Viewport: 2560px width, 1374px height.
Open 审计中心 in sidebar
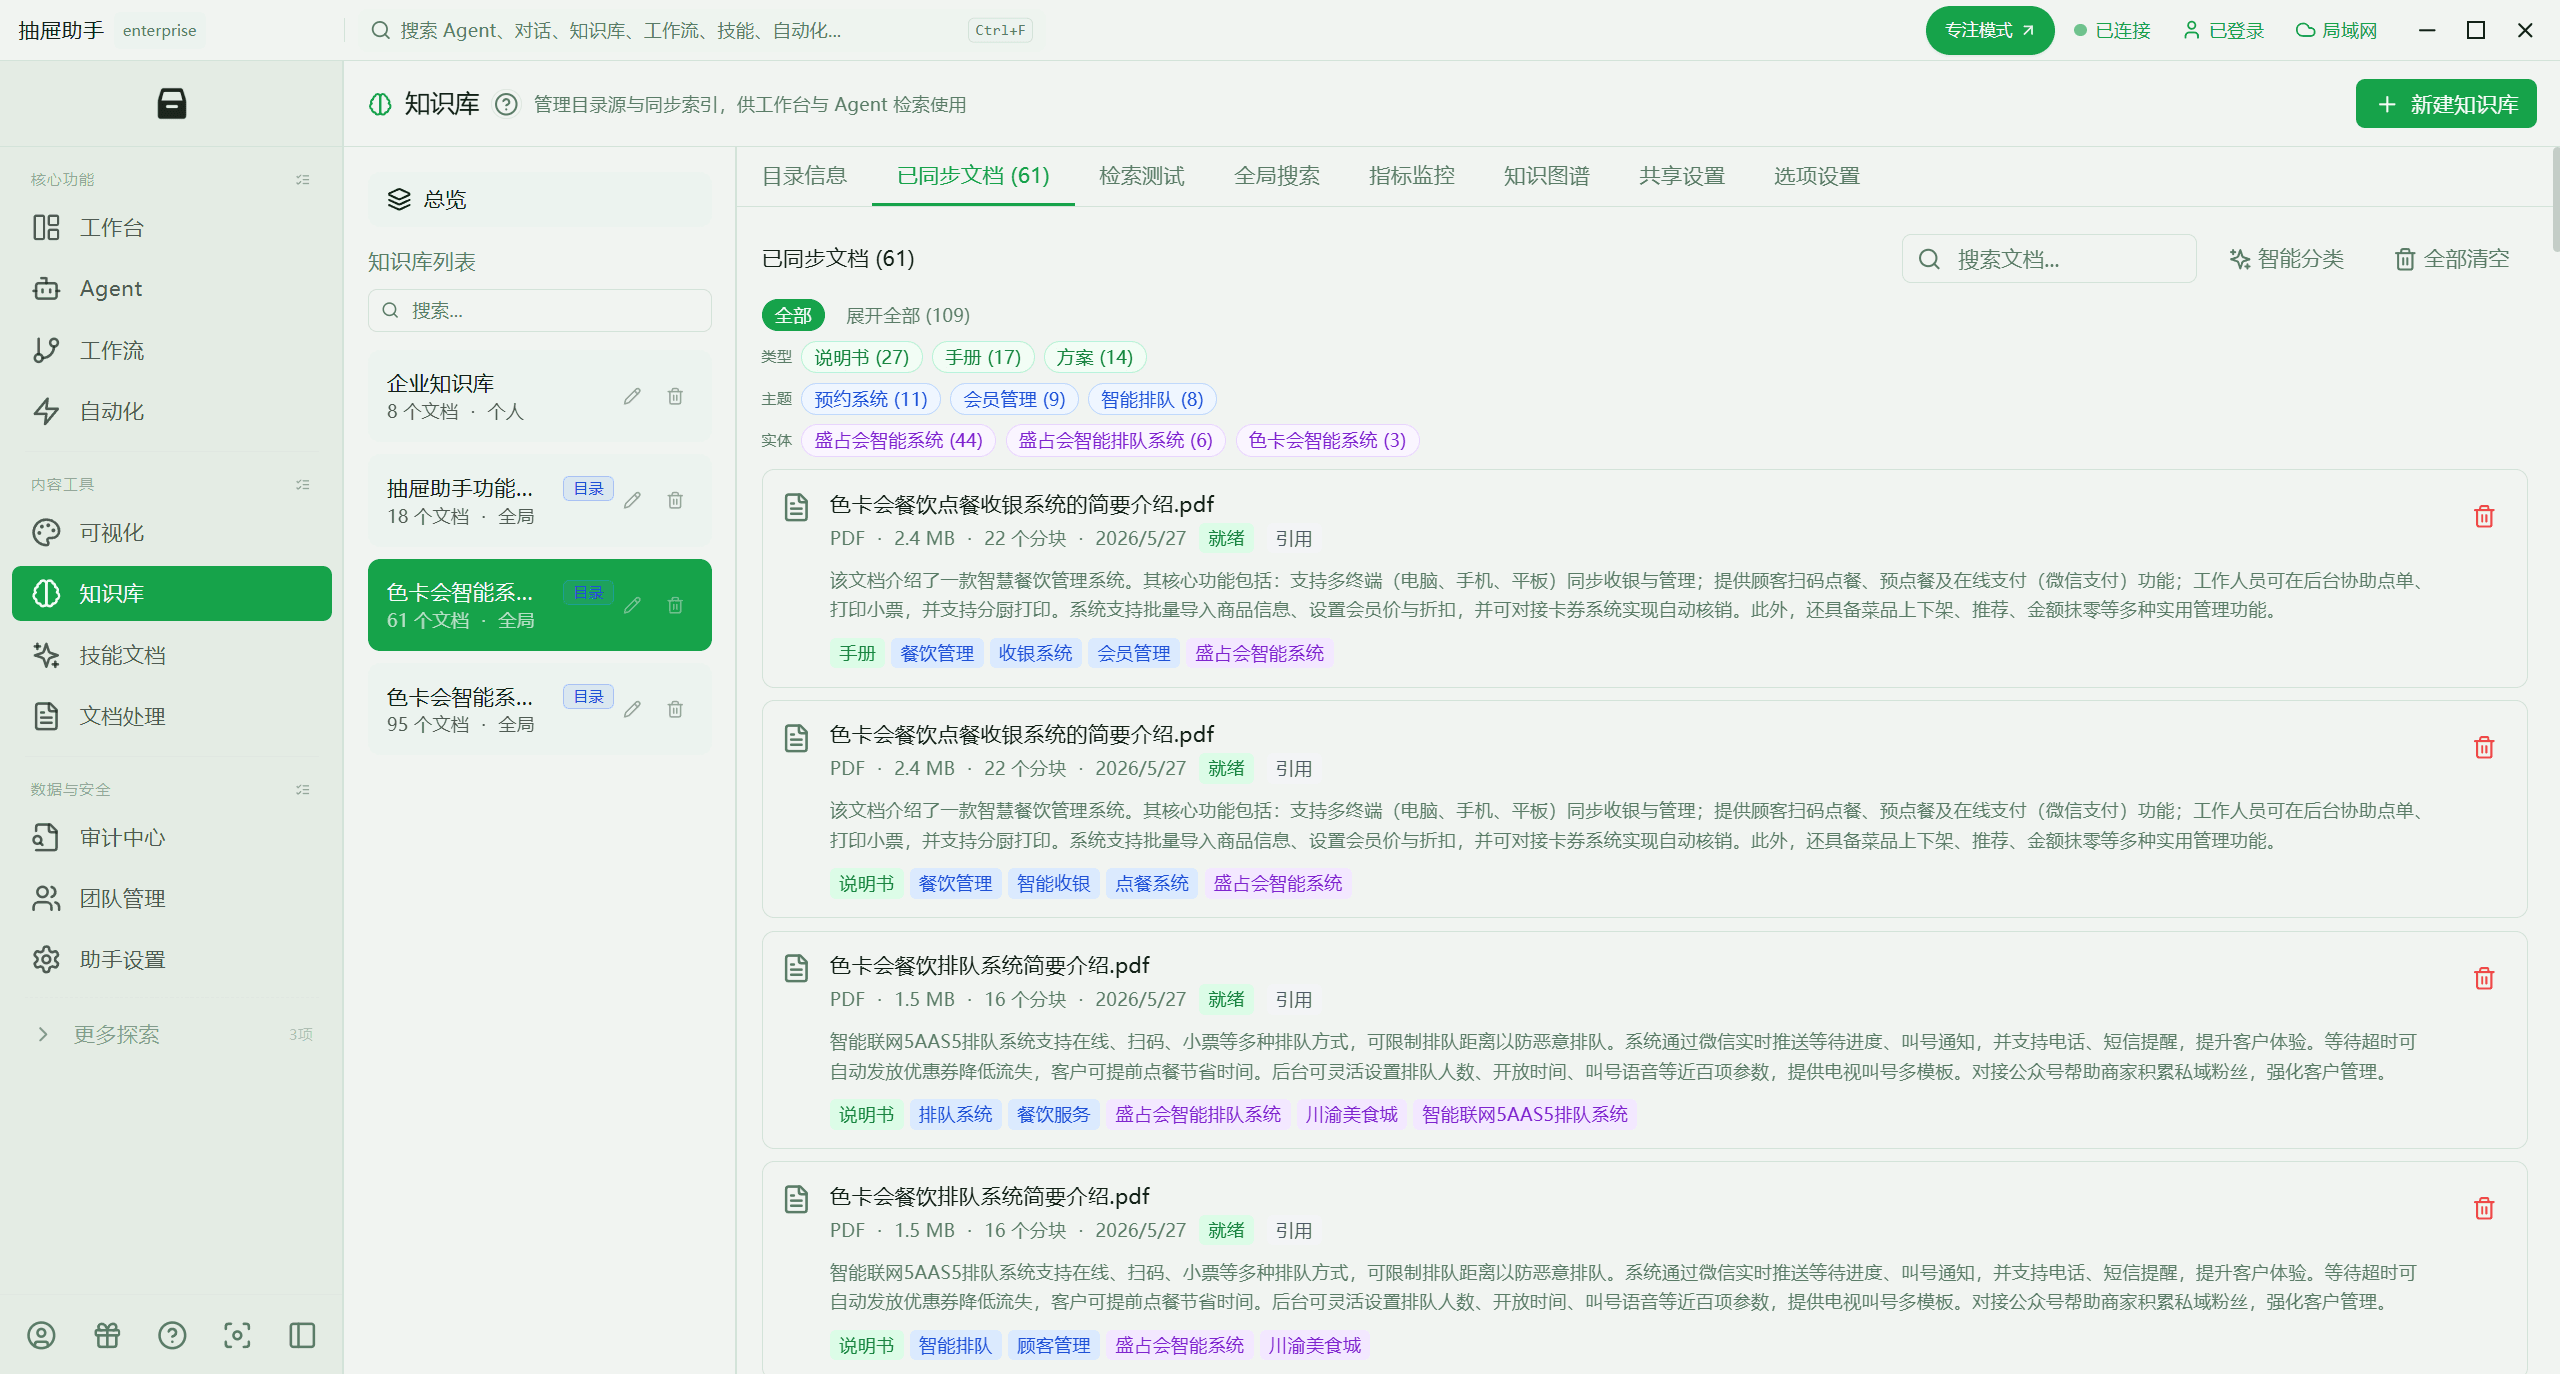coord(172,838)
